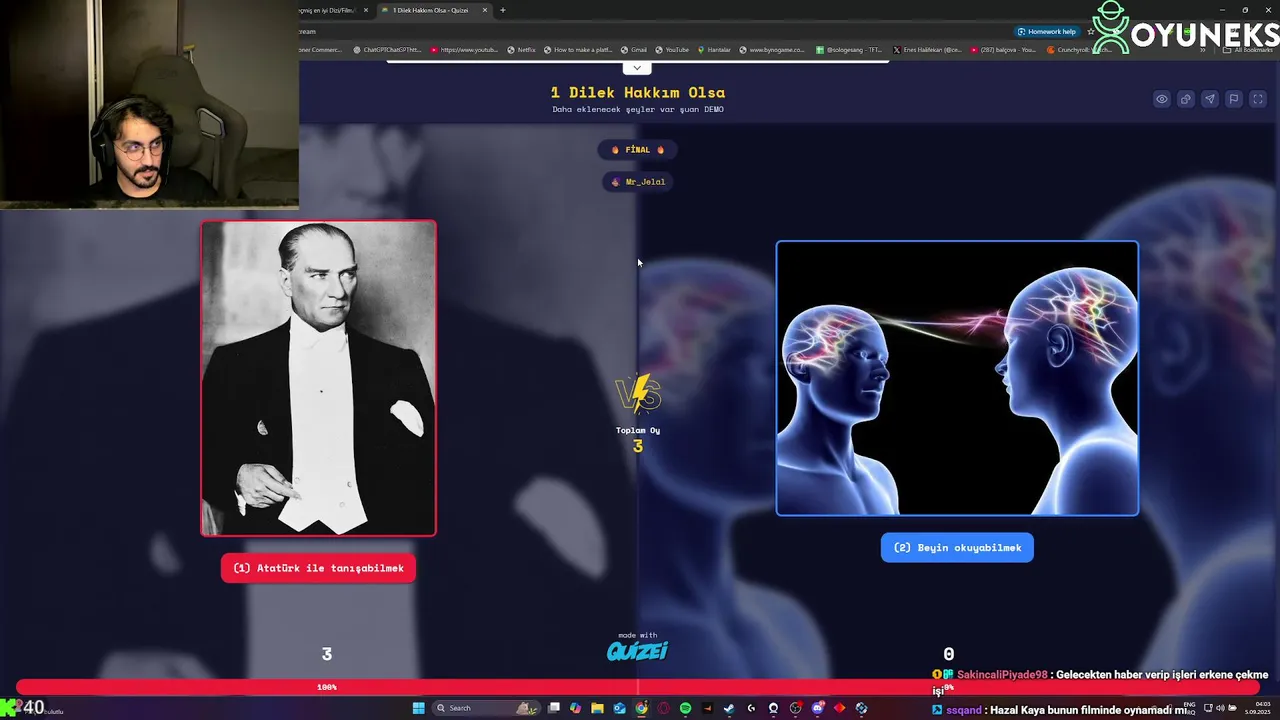Click the paper plane share icon
The image size is (1280, 720).
(1209, 99)
